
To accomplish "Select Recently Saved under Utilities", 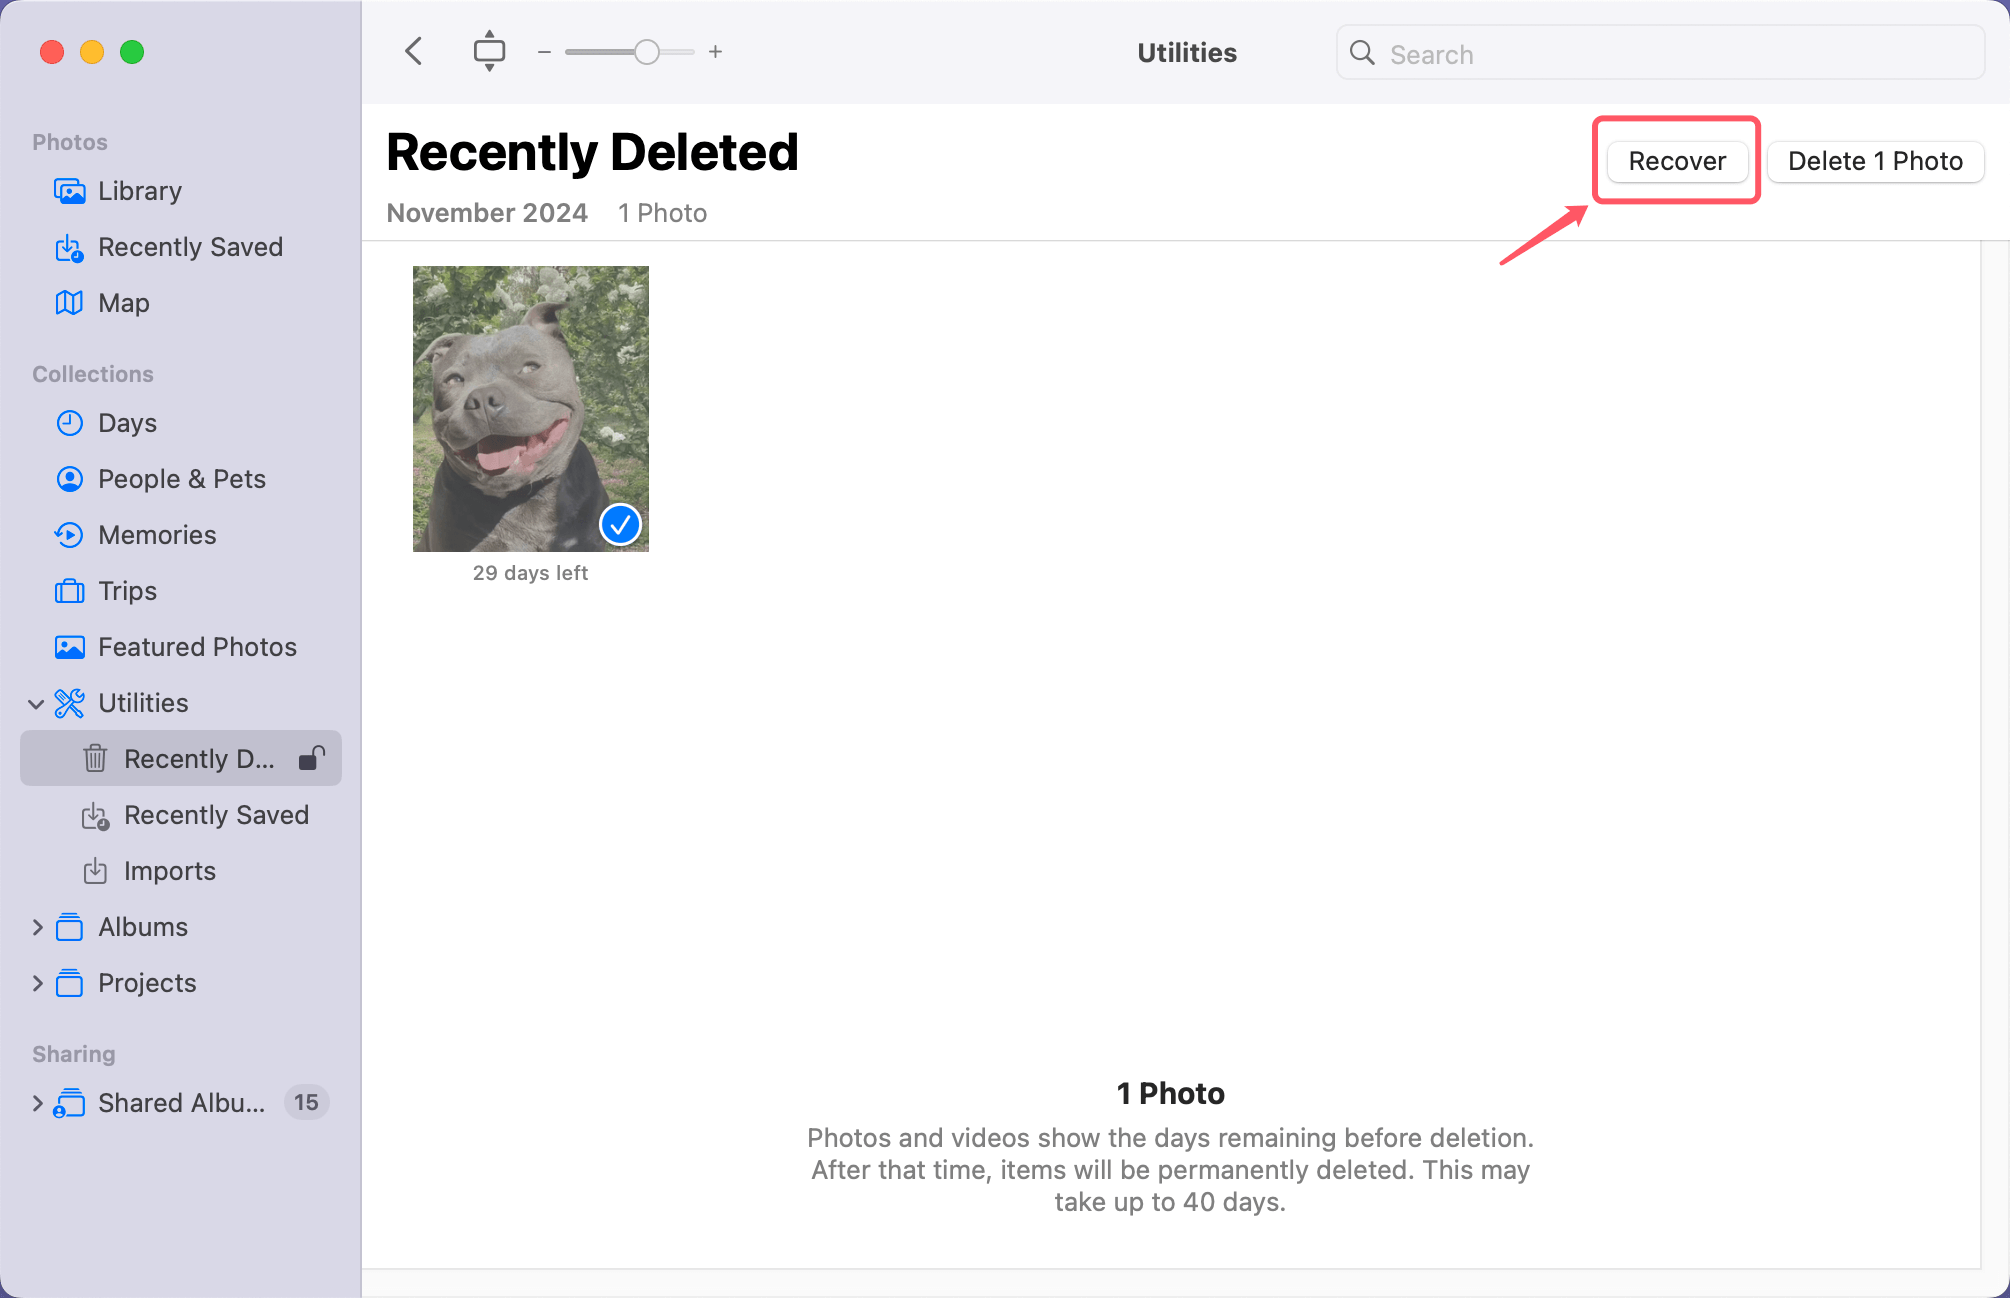I will [216, 814].
